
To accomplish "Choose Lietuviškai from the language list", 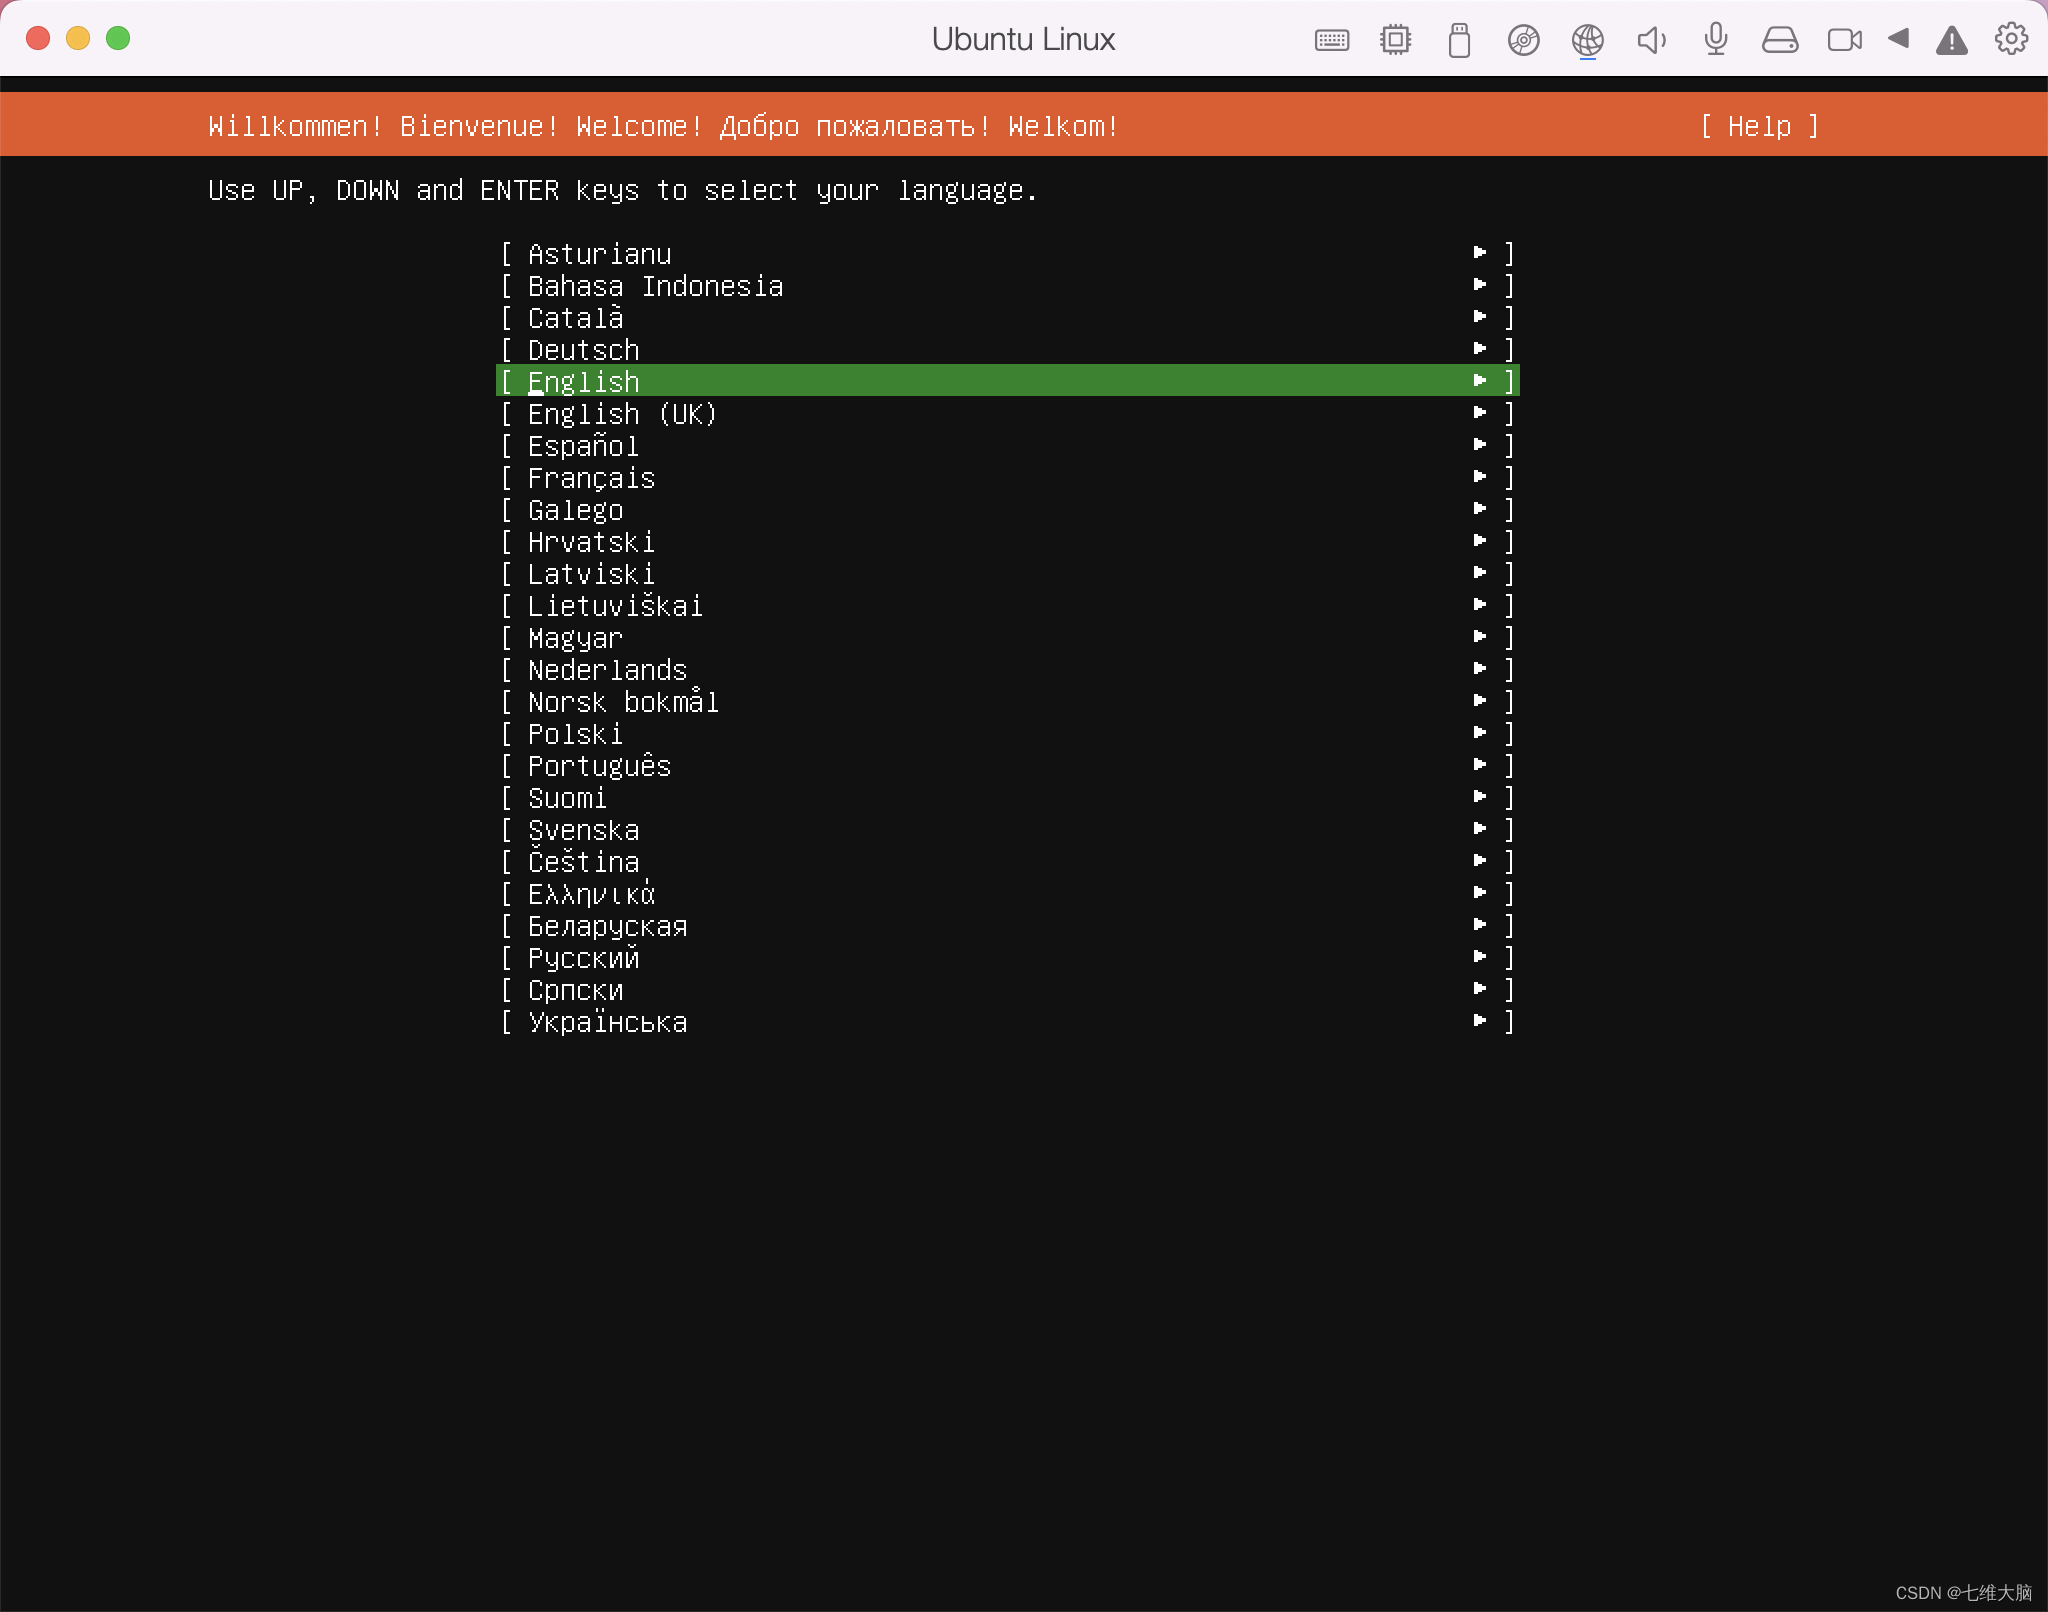I will click(x=1008, y=605).
